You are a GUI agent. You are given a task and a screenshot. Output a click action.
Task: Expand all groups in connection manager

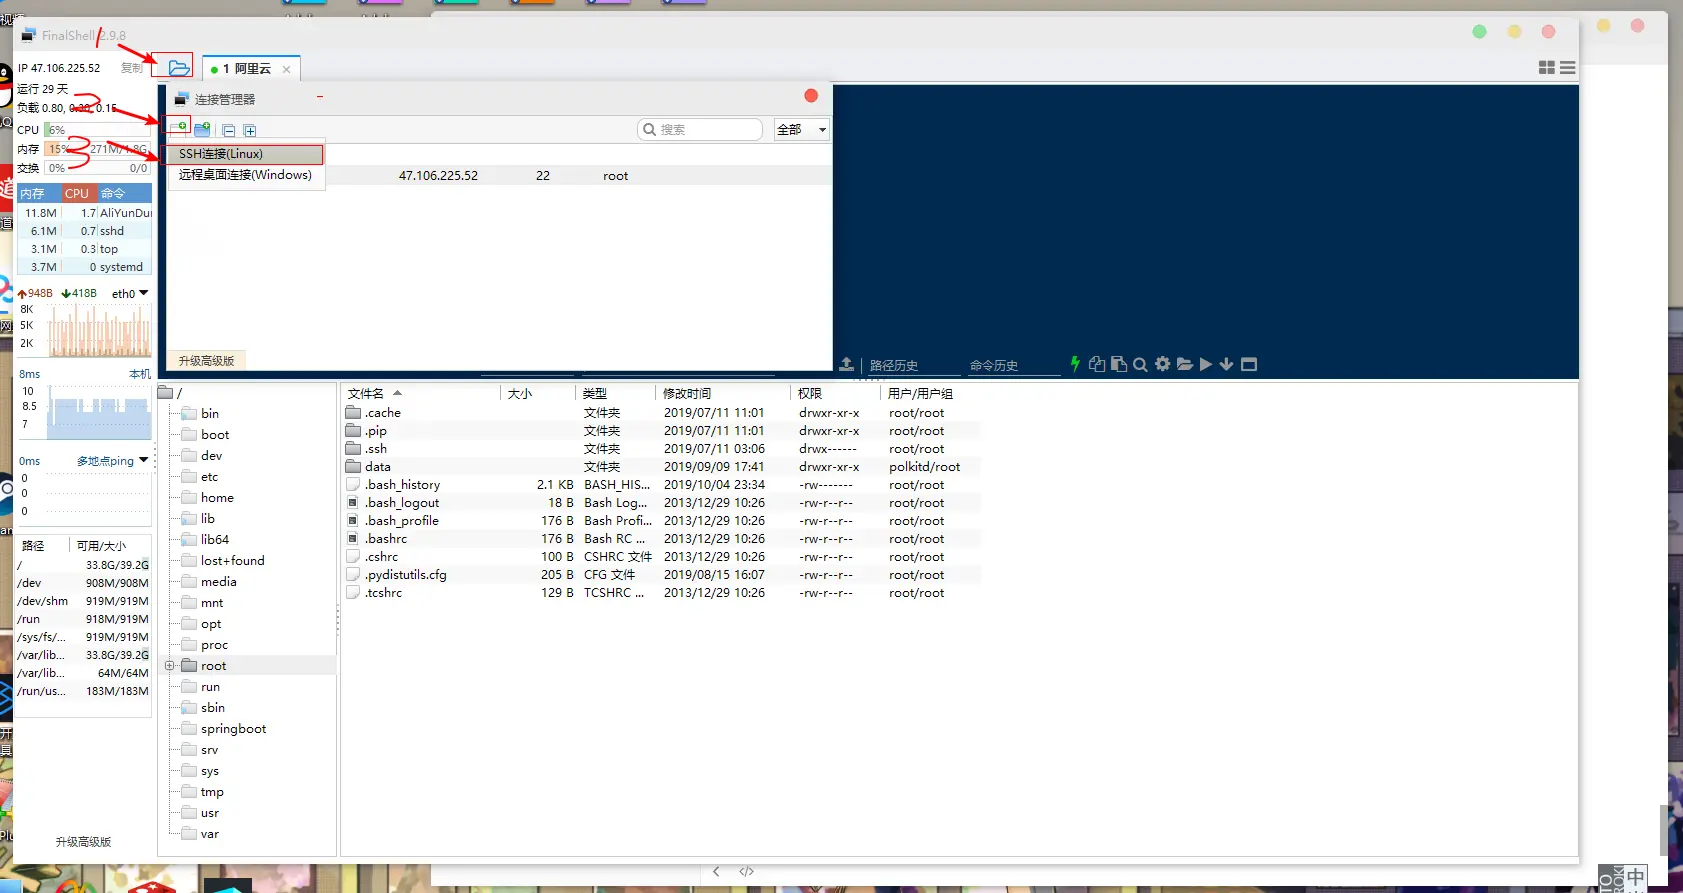coord(250,131)
